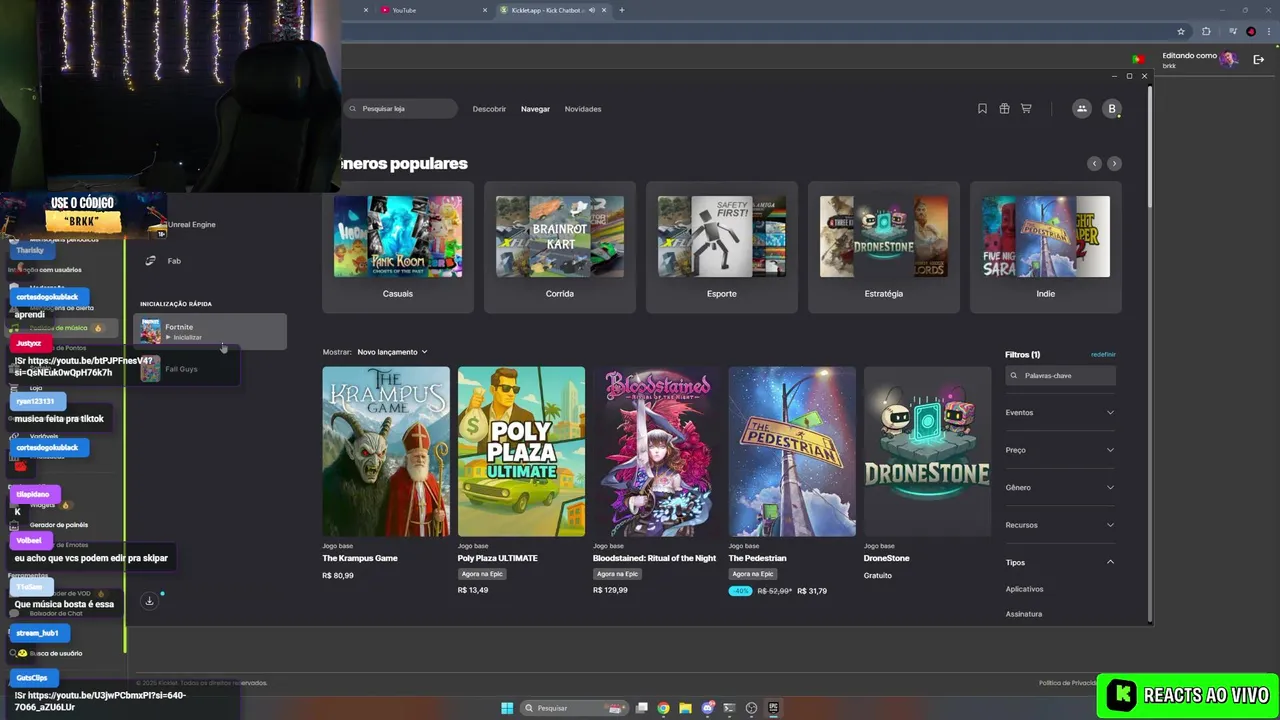Image resolution: width=1280 pixels, height=720 pixels.
Task: Expand the Gênero filter
Action: (1060, 487)
